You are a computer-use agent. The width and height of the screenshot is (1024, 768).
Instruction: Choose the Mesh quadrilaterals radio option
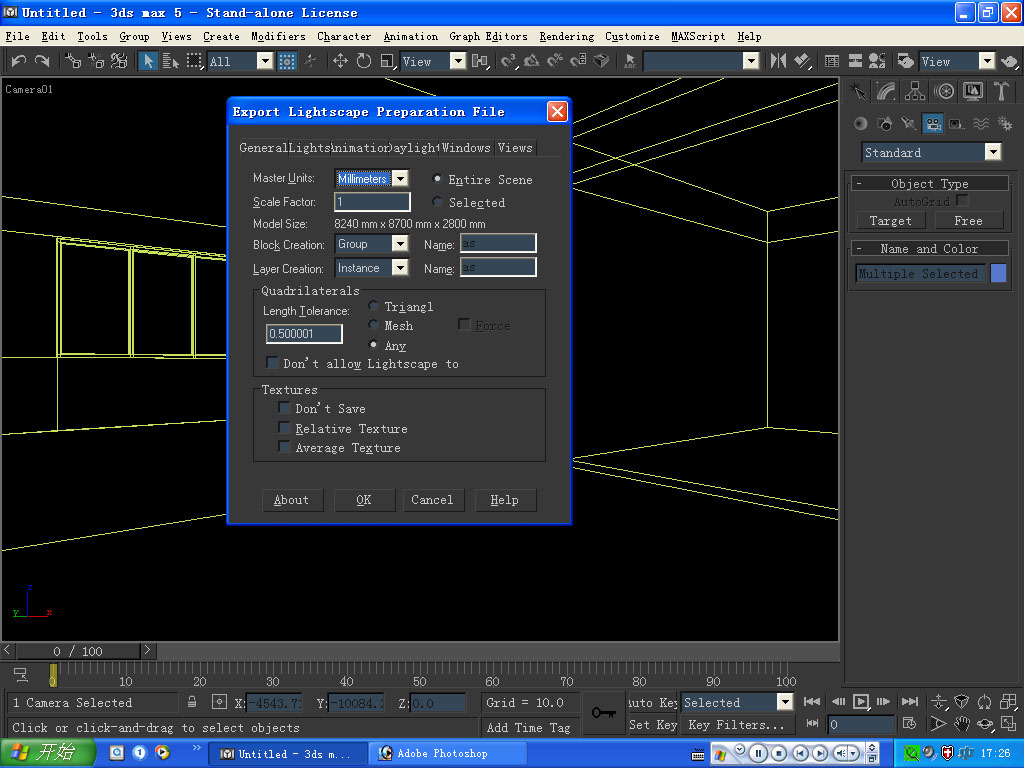pyautogui.click(x=374, y=325)
